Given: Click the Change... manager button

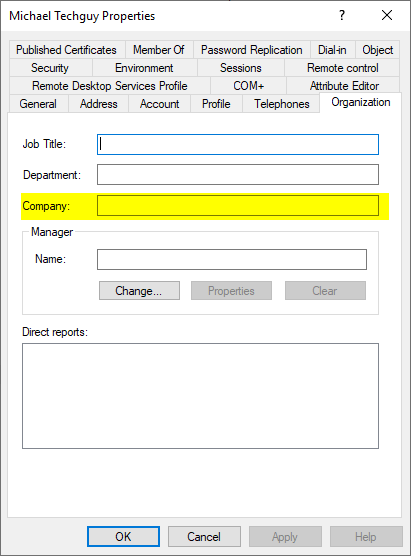Looking at the screenshot, I should (x=139, y=291).
